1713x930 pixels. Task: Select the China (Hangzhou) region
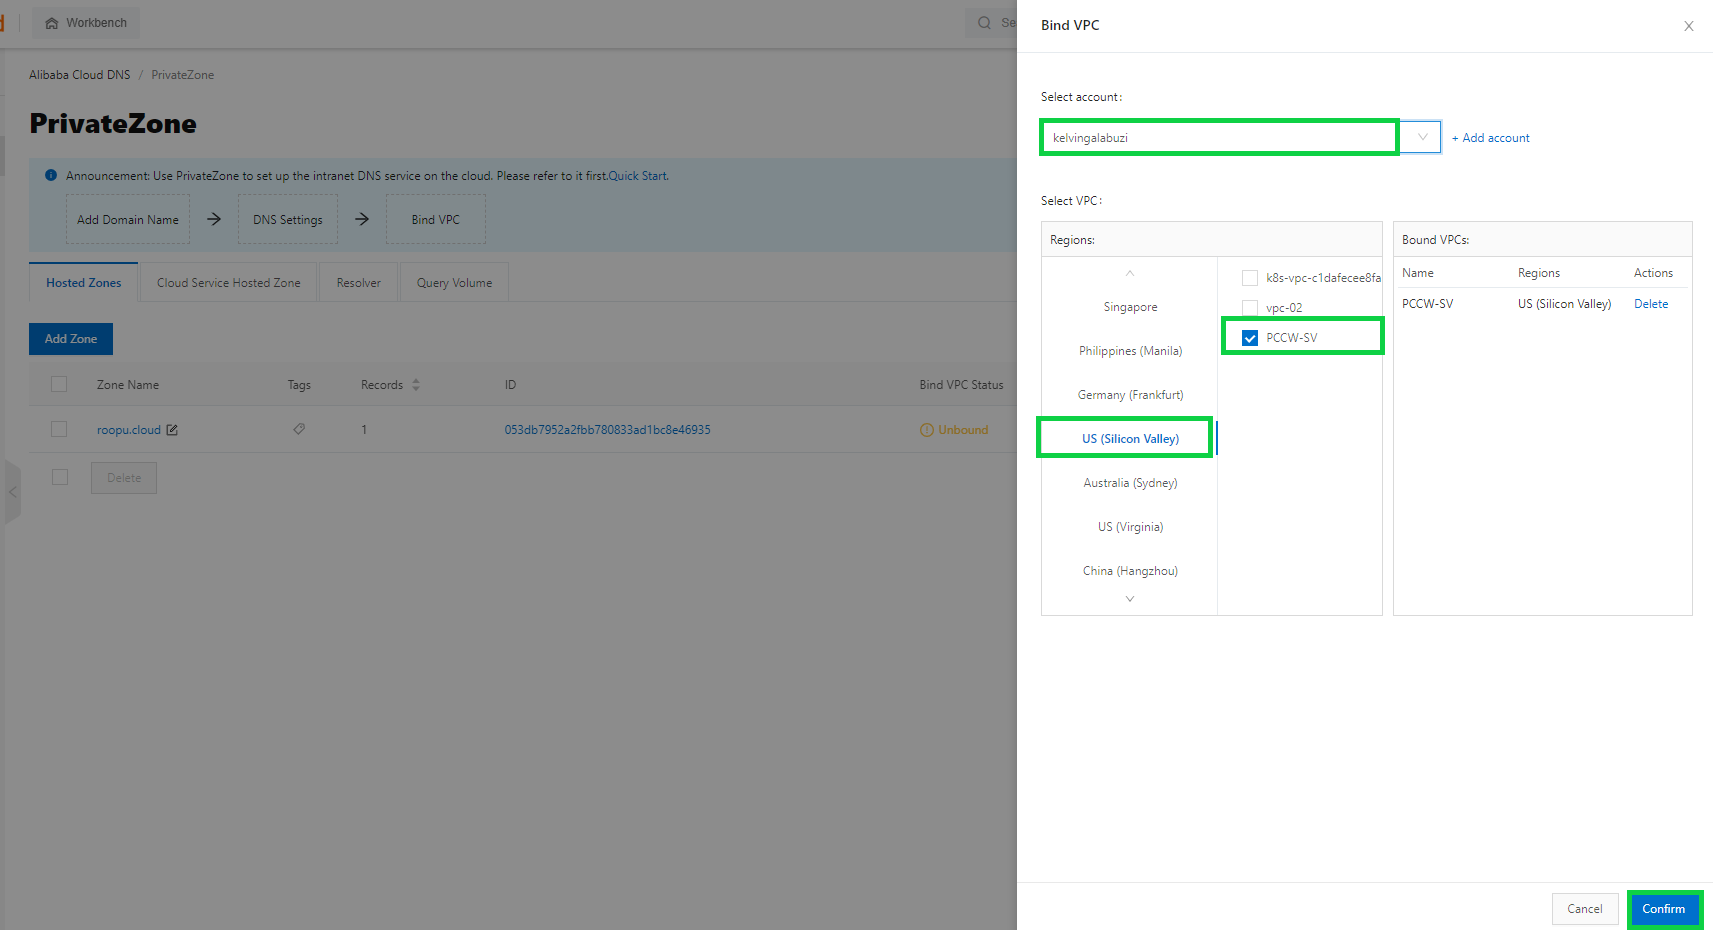pyautogui.click(x=1130, y=571)
